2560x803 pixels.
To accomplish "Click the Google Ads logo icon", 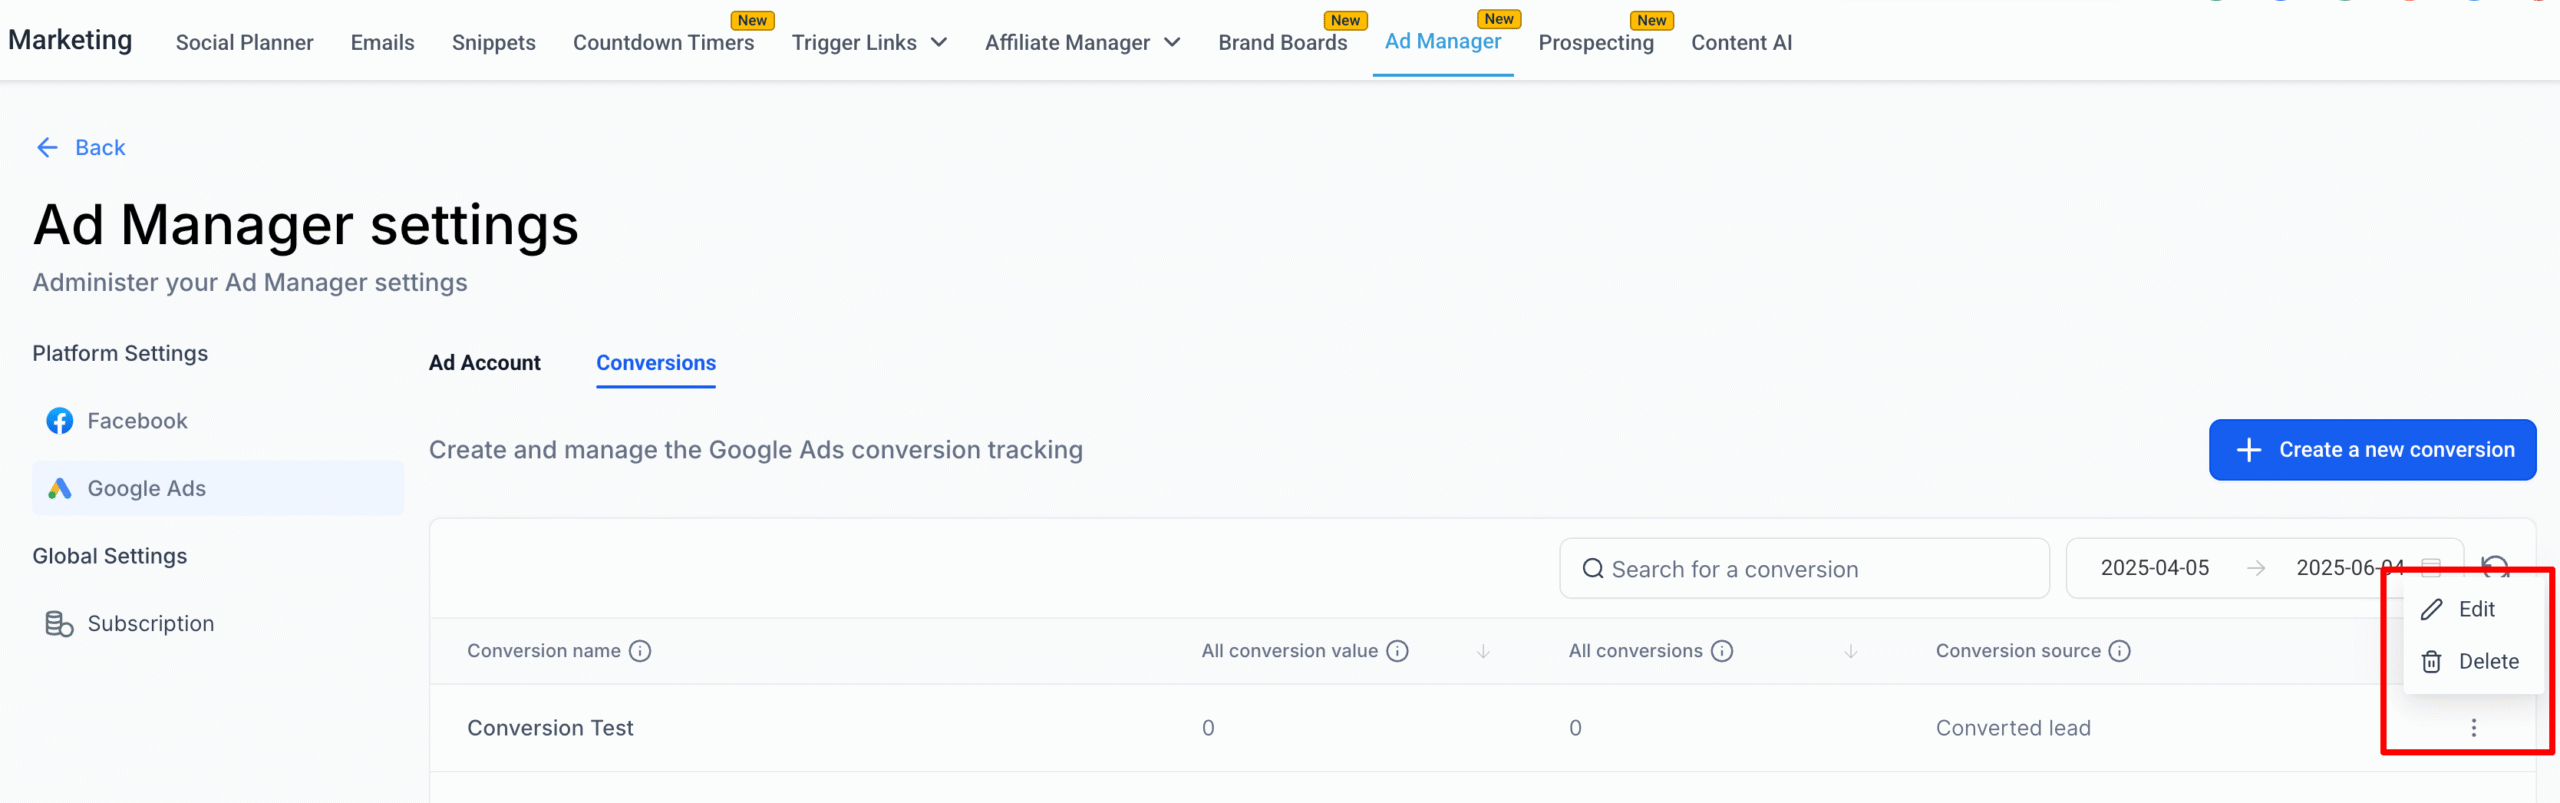I will tap(59, 489).
